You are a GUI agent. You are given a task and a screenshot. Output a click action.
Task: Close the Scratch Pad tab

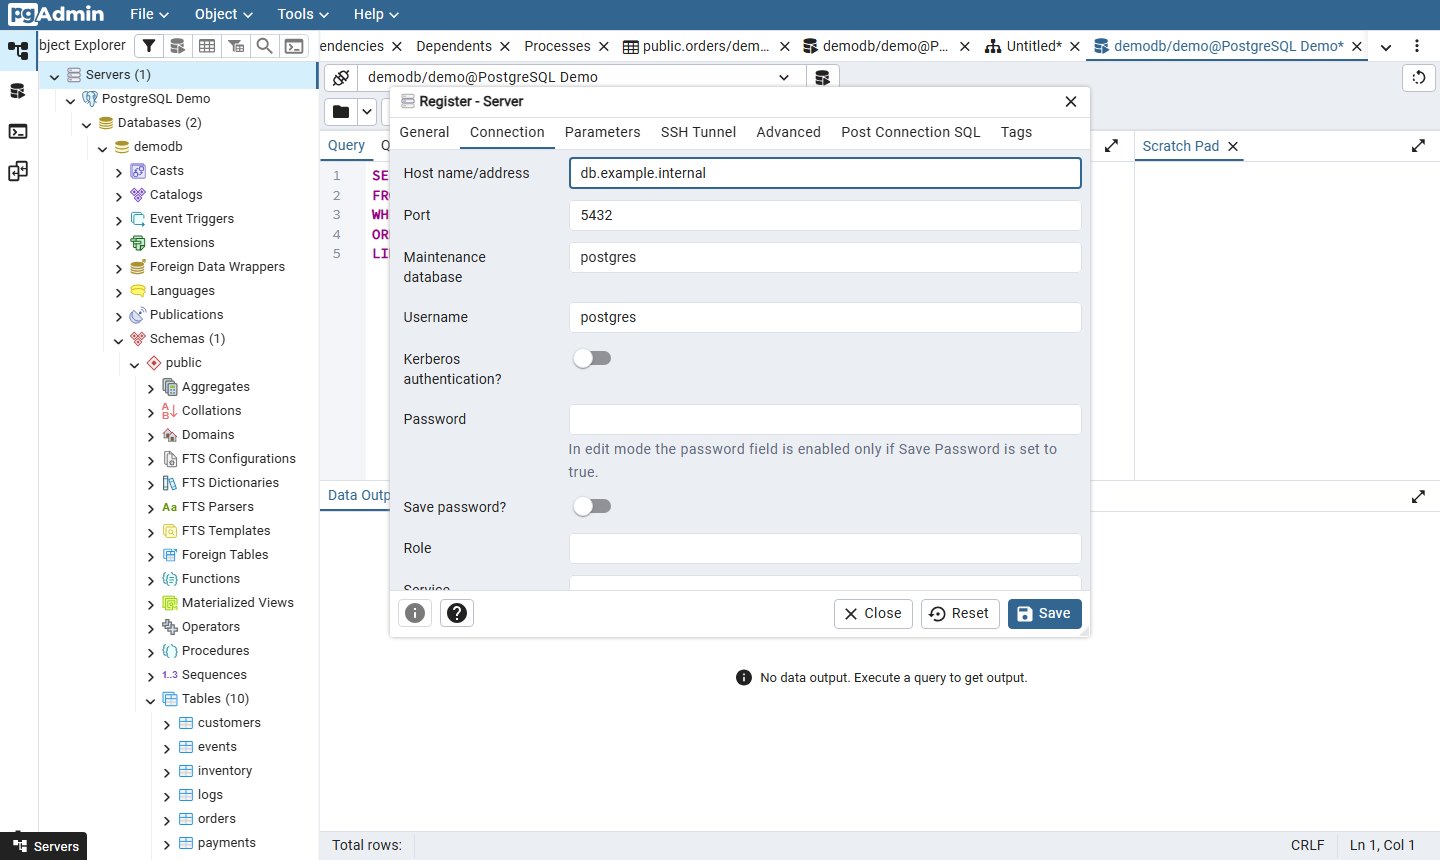click(1233, 146)
